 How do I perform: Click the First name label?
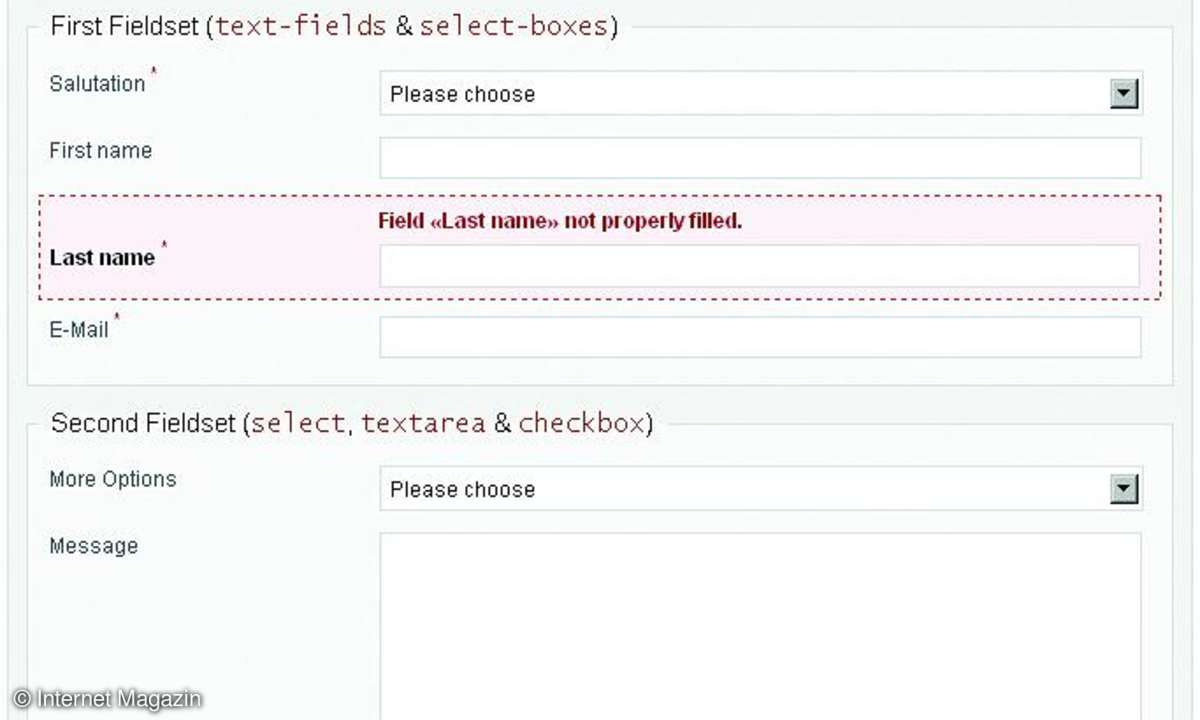[x=101, y=151]
